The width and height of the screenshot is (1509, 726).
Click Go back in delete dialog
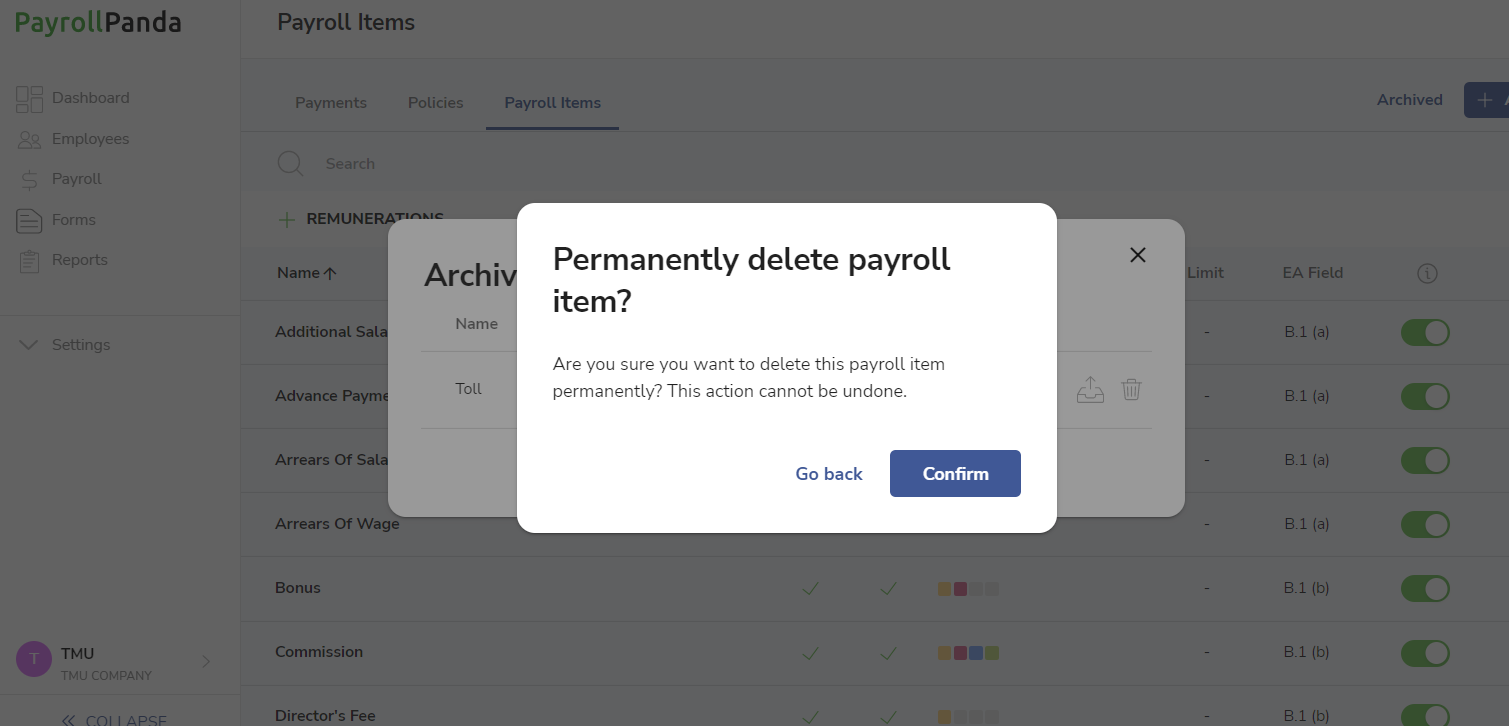[829, 474]
